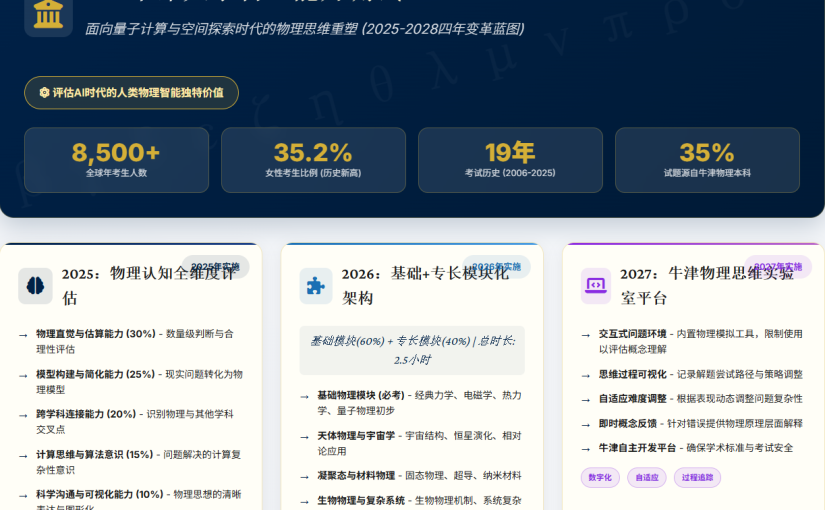Click the atom icon in AI evaluation badge
Image resolution: width=825 pixels, height=510 pixels.
point(44,93)
